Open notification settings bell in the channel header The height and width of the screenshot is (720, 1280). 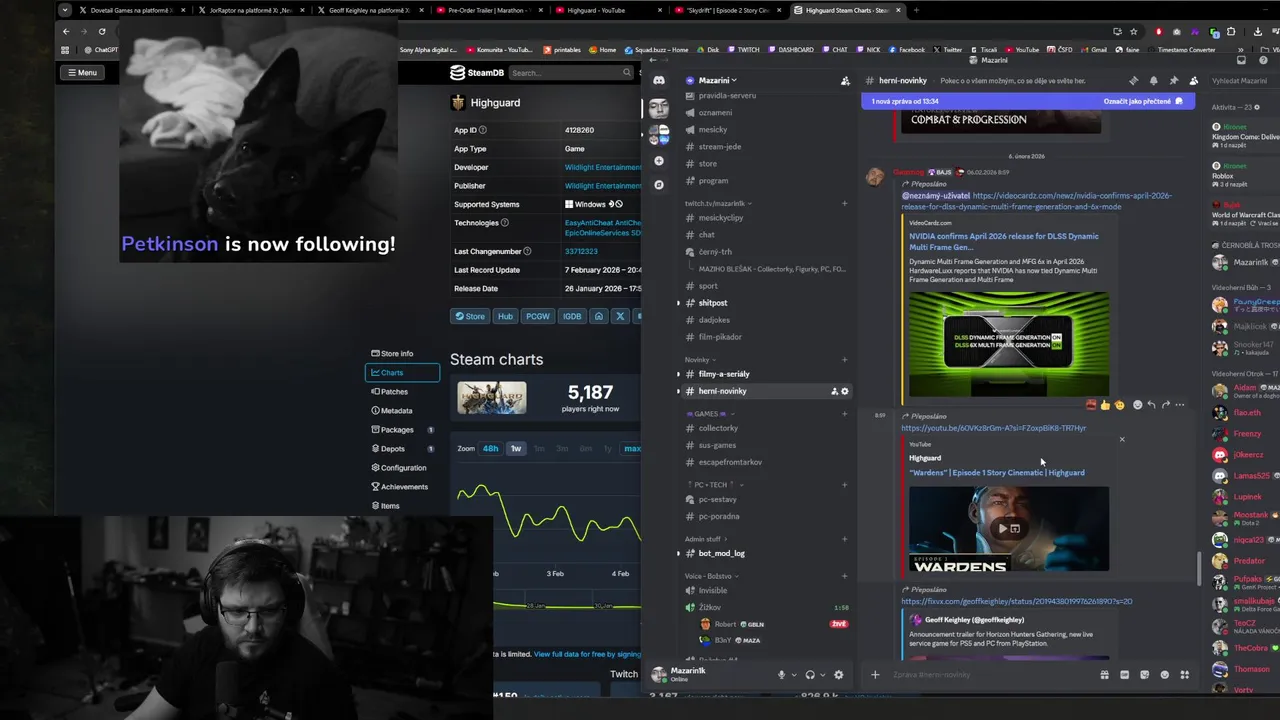click(x=1153, y=81)
